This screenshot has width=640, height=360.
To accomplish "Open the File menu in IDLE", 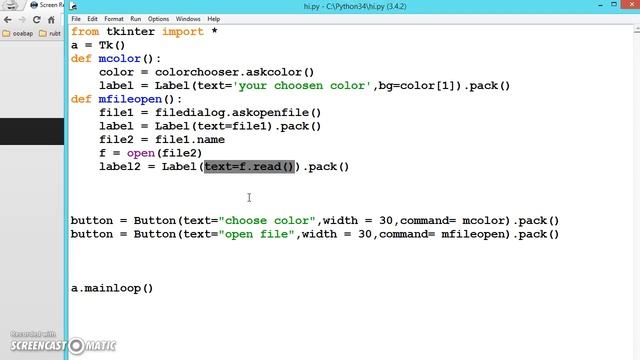I will pos(76,19).
